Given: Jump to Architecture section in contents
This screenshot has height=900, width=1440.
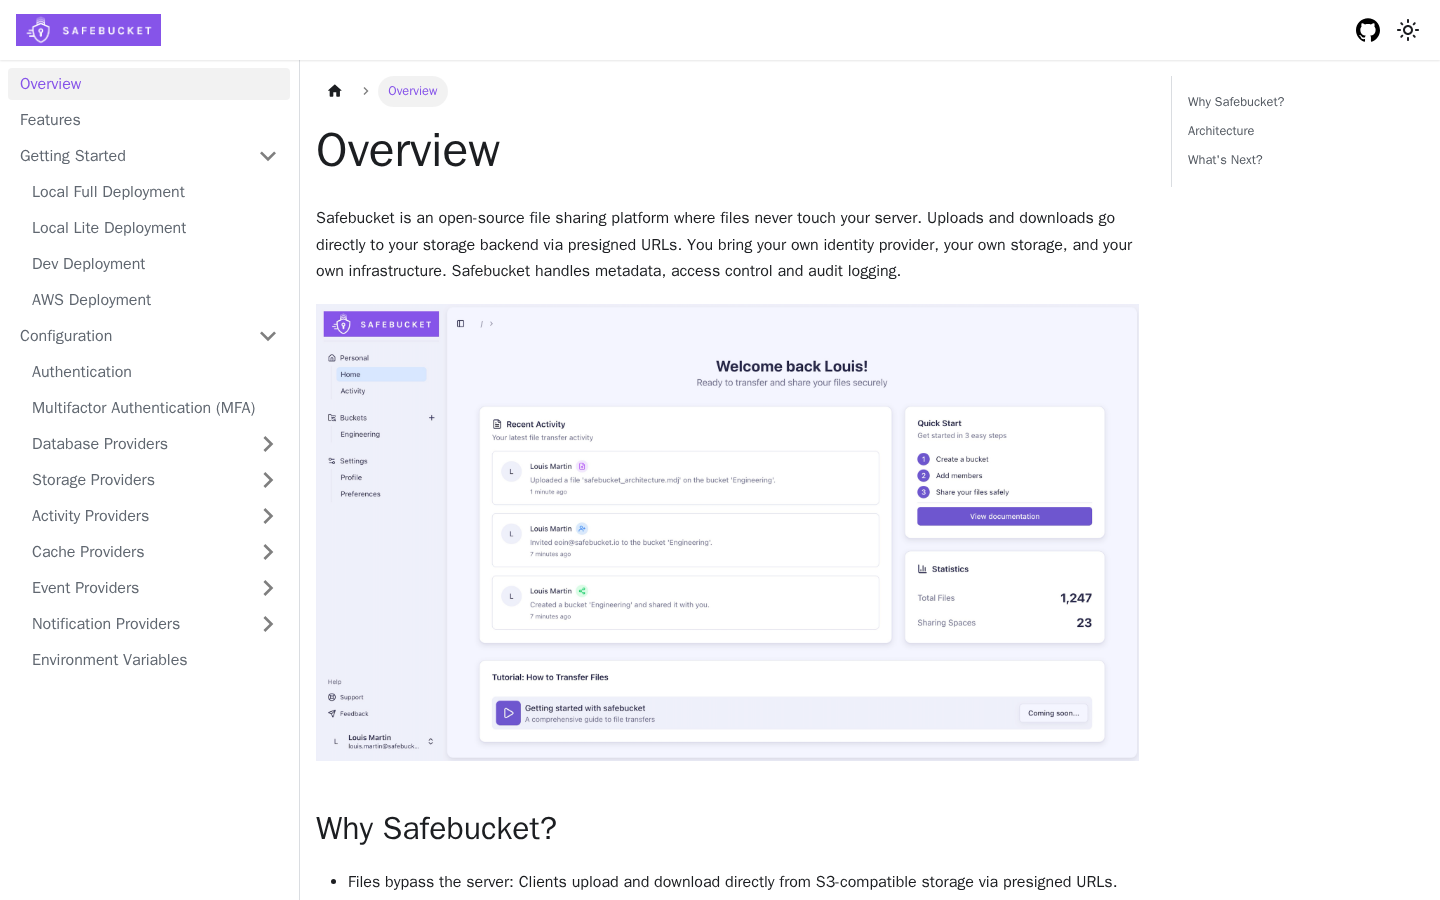Looking at the screenshot, I should pos(1221,131).
